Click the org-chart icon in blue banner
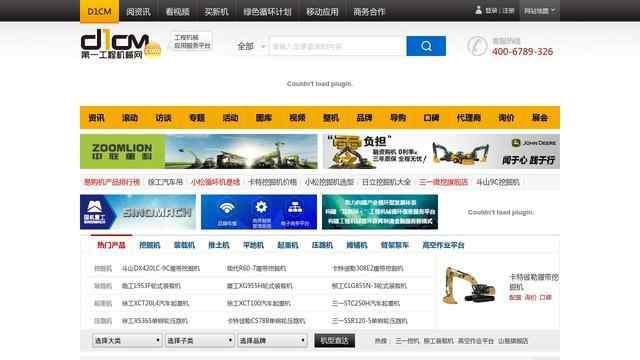 pyautogui.click(x=295, y=207)
